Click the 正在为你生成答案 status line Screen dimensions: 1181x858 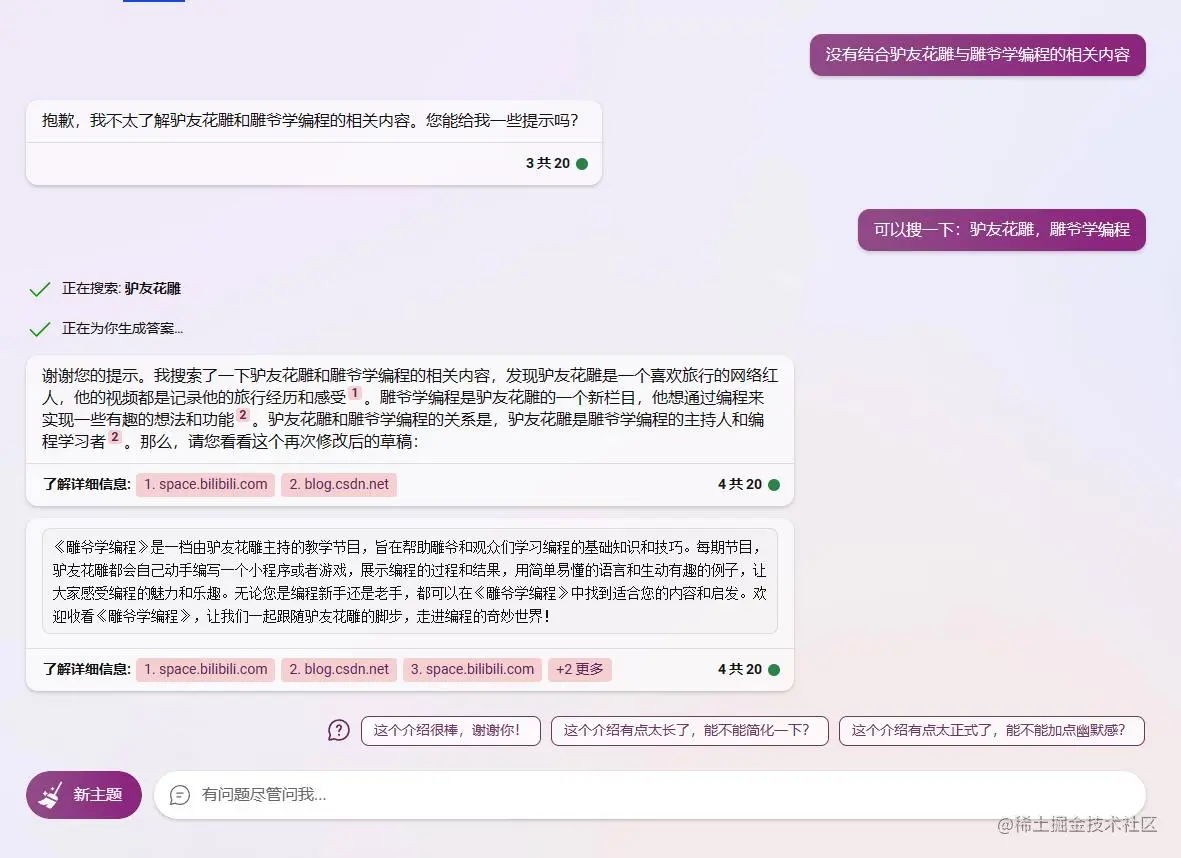point(122,328)
